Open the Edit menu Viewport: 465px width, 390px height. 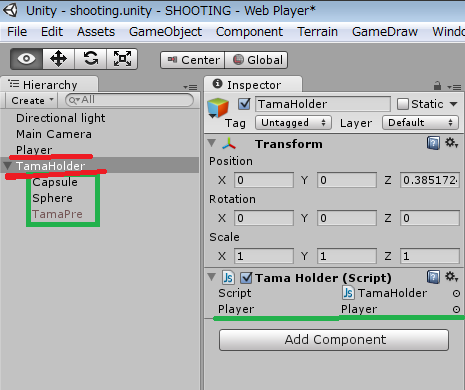click(52, 32)
